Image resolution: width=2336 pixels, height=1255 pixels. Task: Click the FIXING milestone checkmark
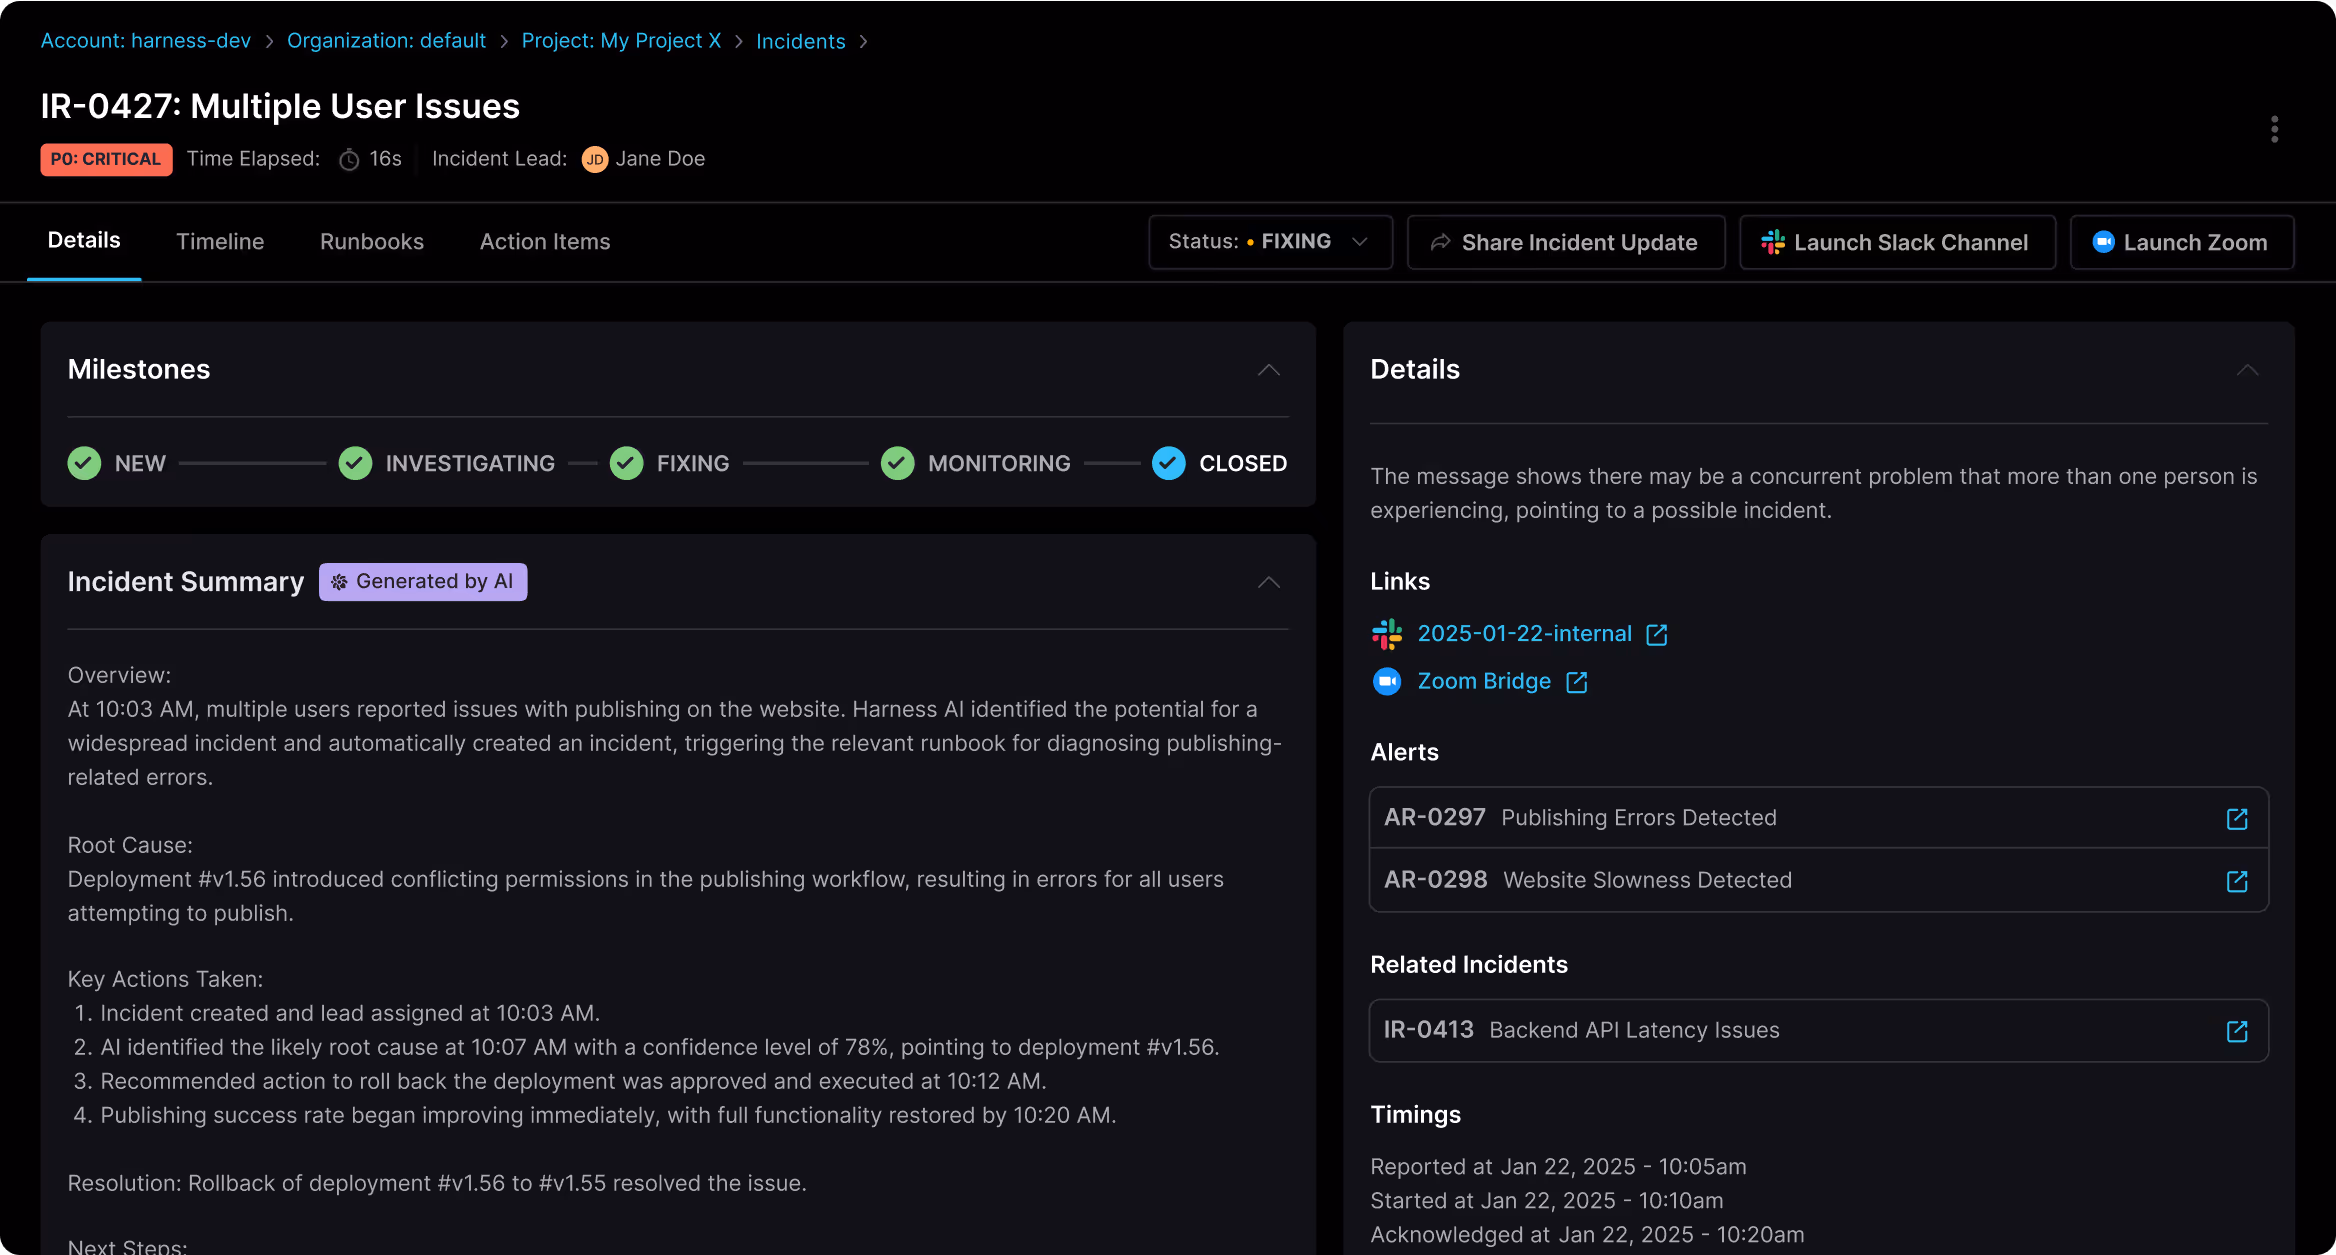[626, 463]
